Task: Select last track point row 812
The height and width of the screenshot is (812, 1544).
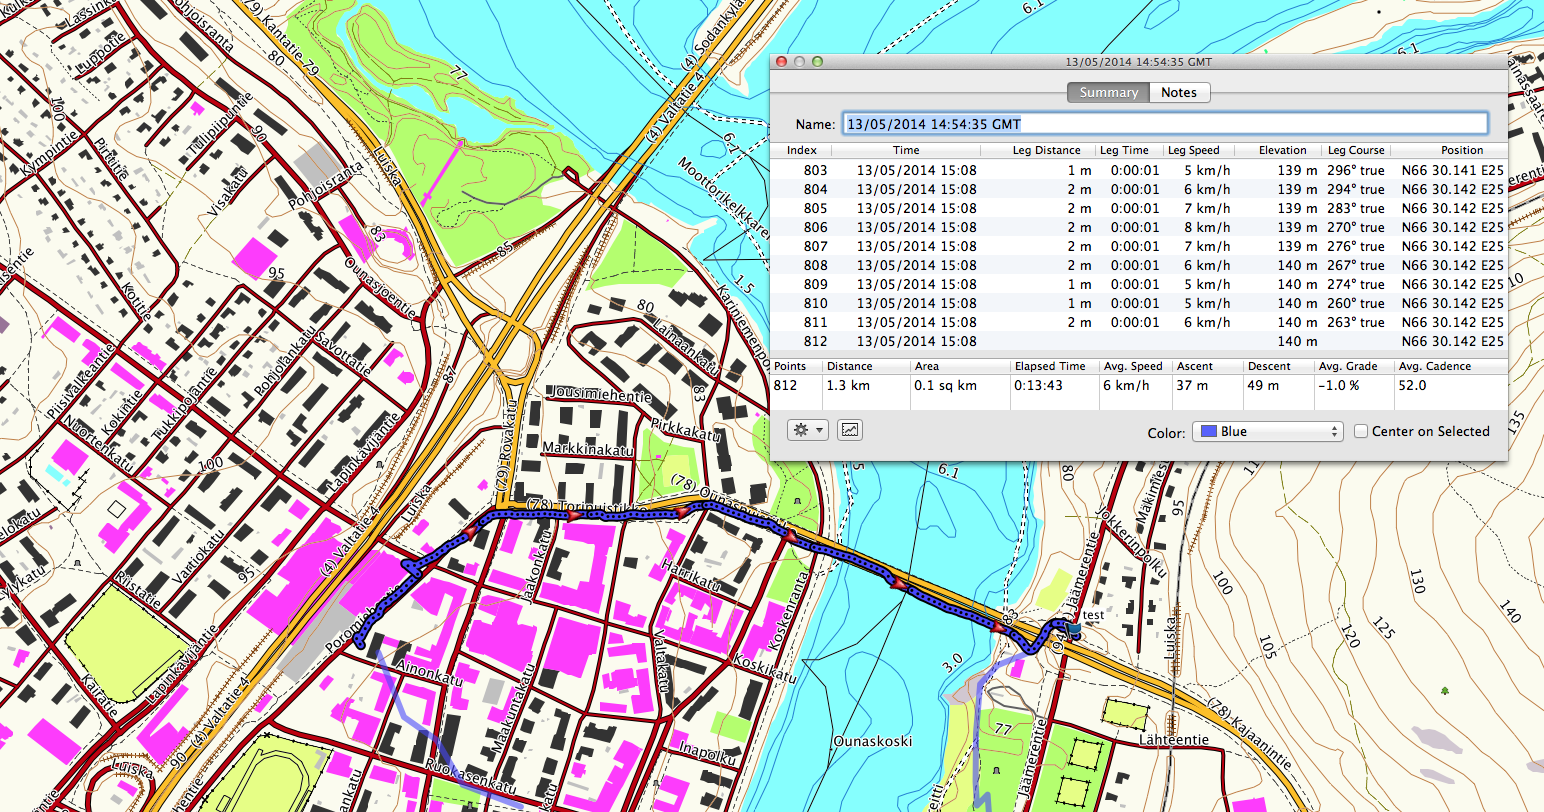Action: (x=1139, y=341)
